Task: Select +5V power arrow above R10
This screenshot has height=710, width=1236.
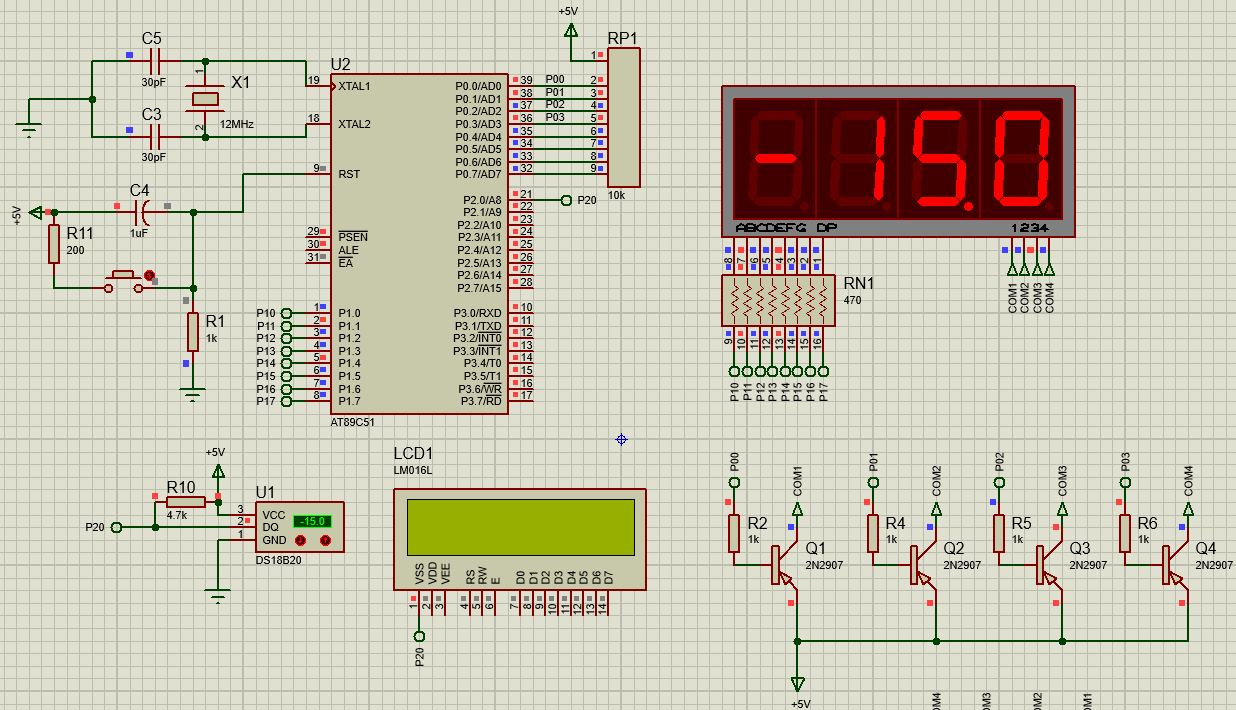Action: pyautogui.click(x=219, y=468)
